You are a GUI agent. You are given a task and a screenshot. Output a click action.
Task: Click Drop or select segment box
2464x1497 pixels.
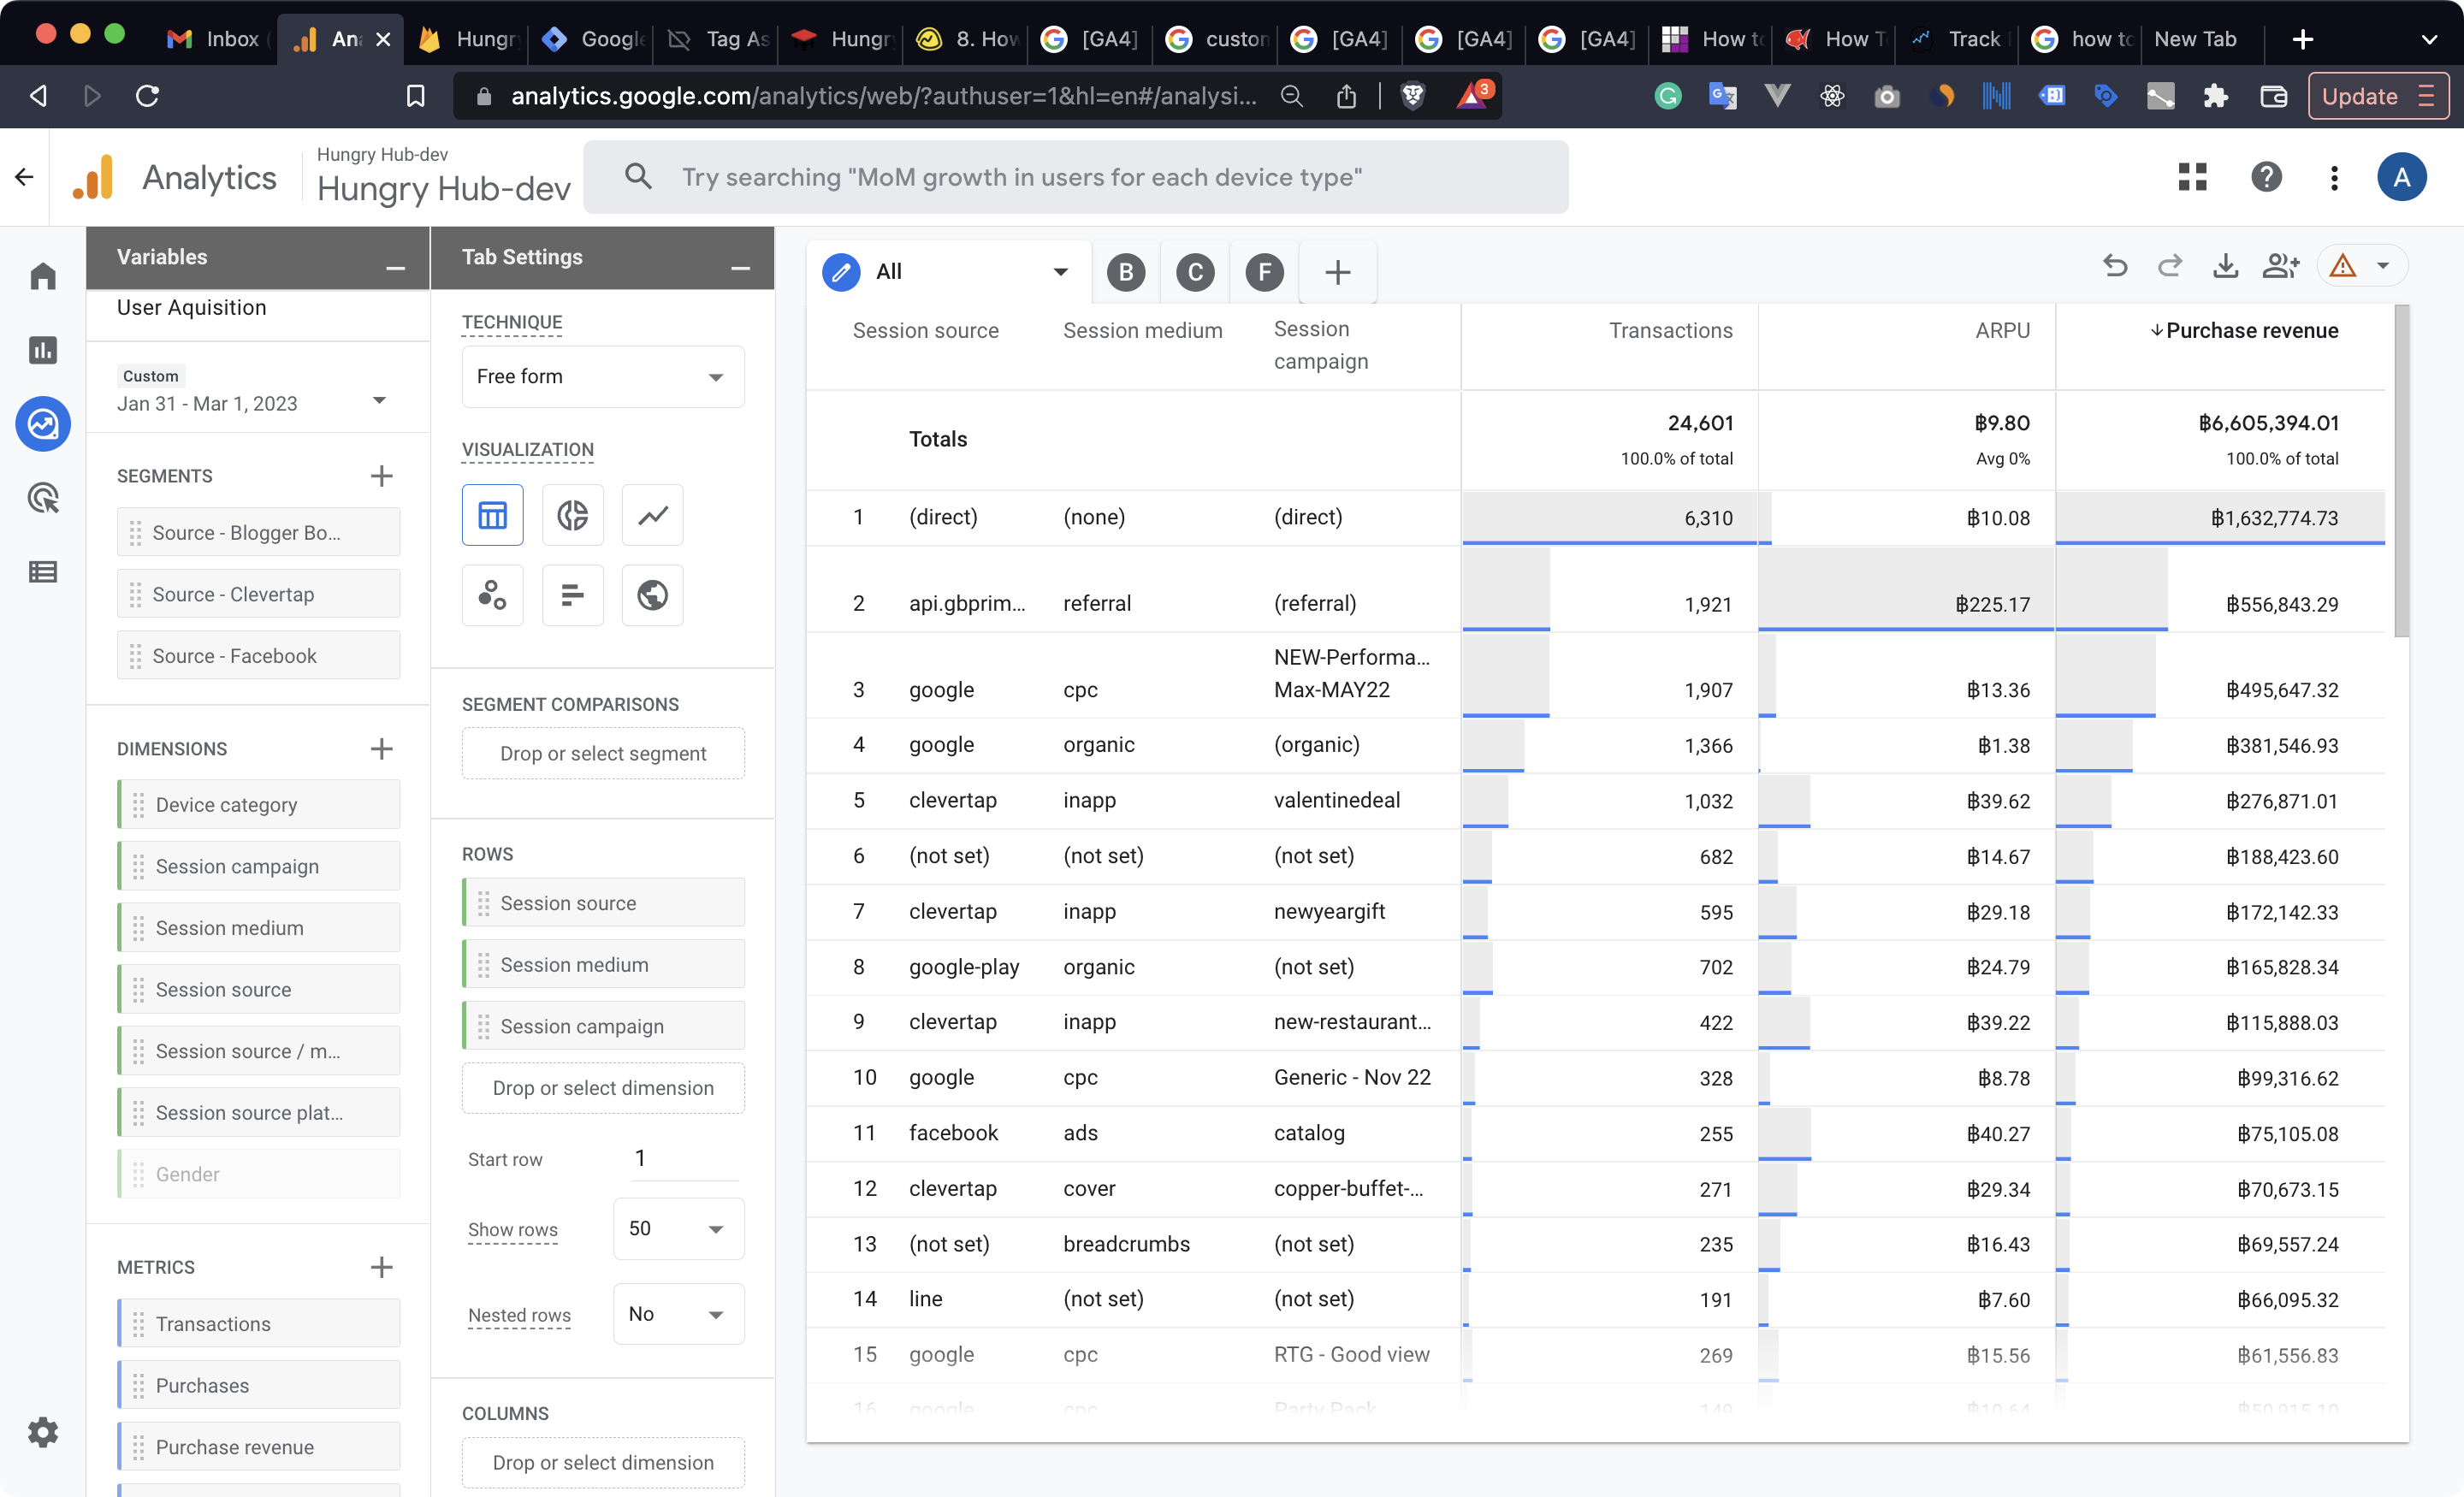(602, 753)
